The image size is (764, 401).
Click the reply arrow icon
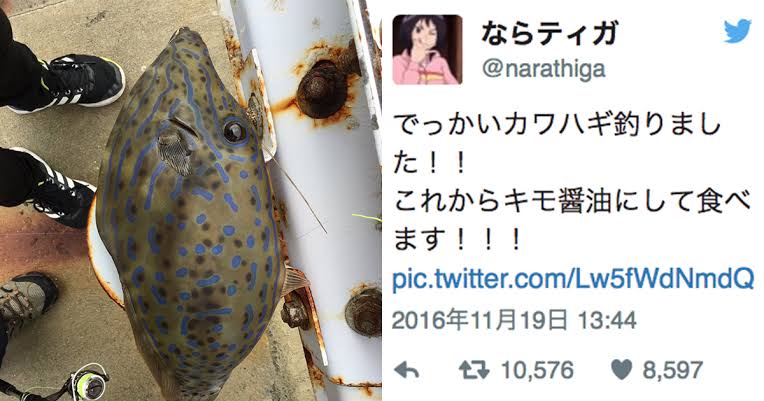[406, 371]
